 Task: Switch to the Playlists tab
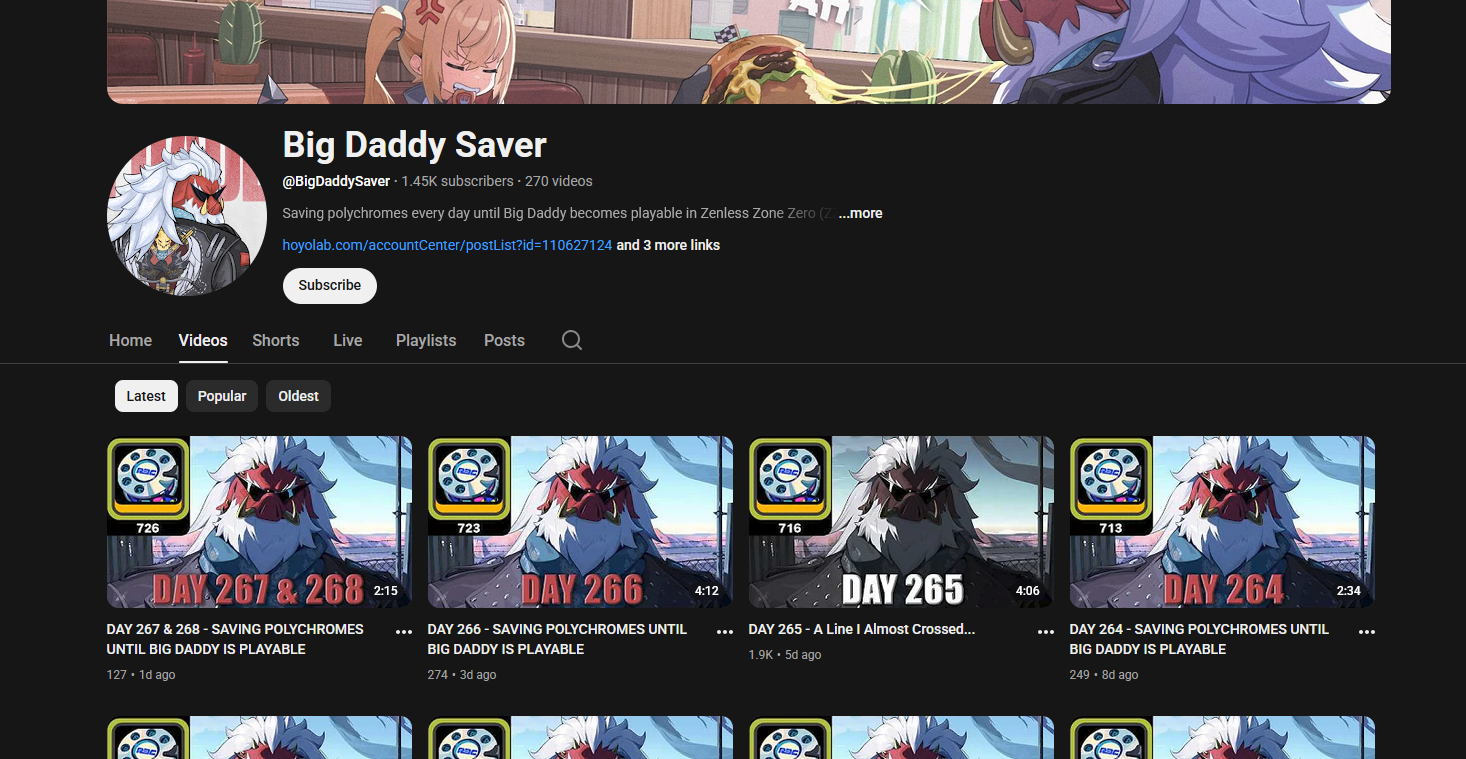(426, 340)
